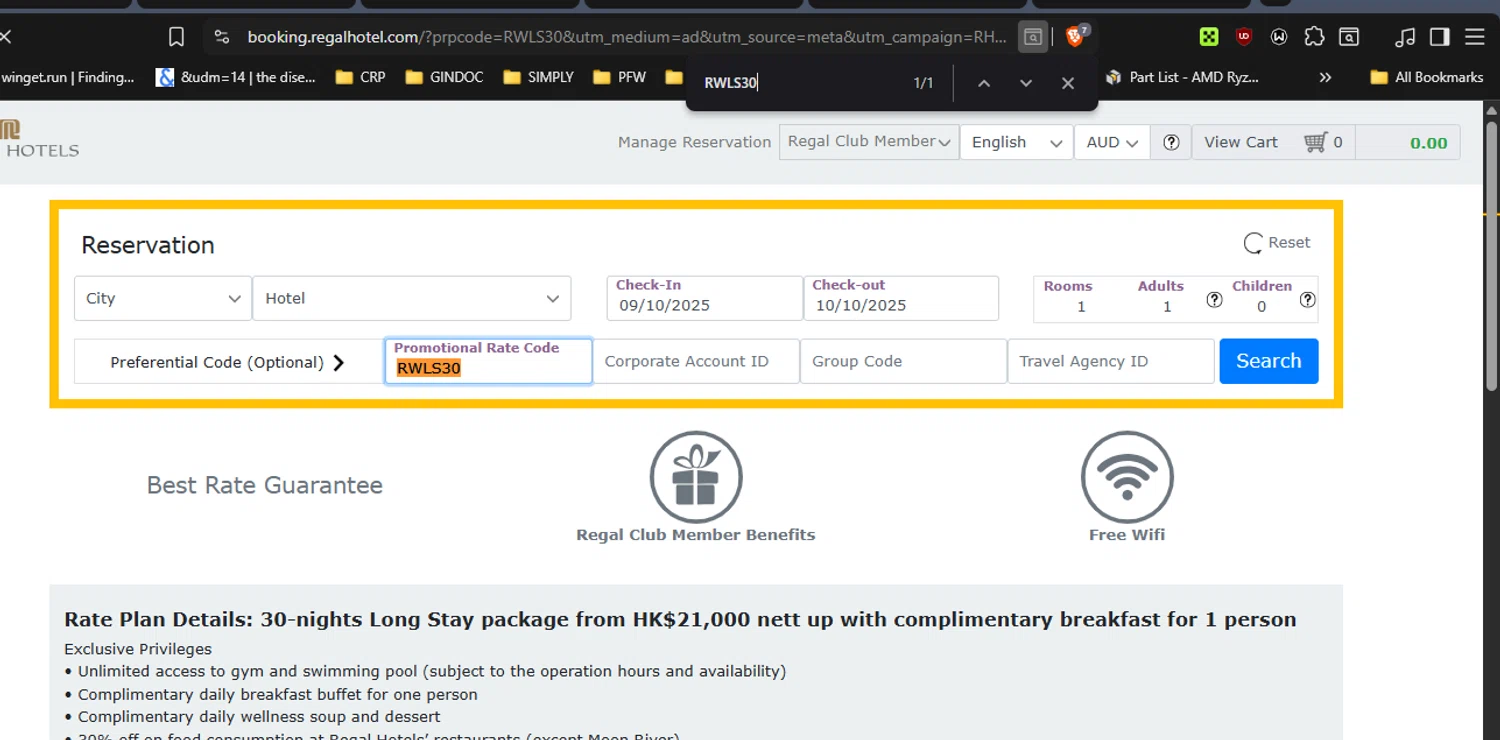
Task: Open the SIMPLY bookmarks folder
Action: coord(538,77)
